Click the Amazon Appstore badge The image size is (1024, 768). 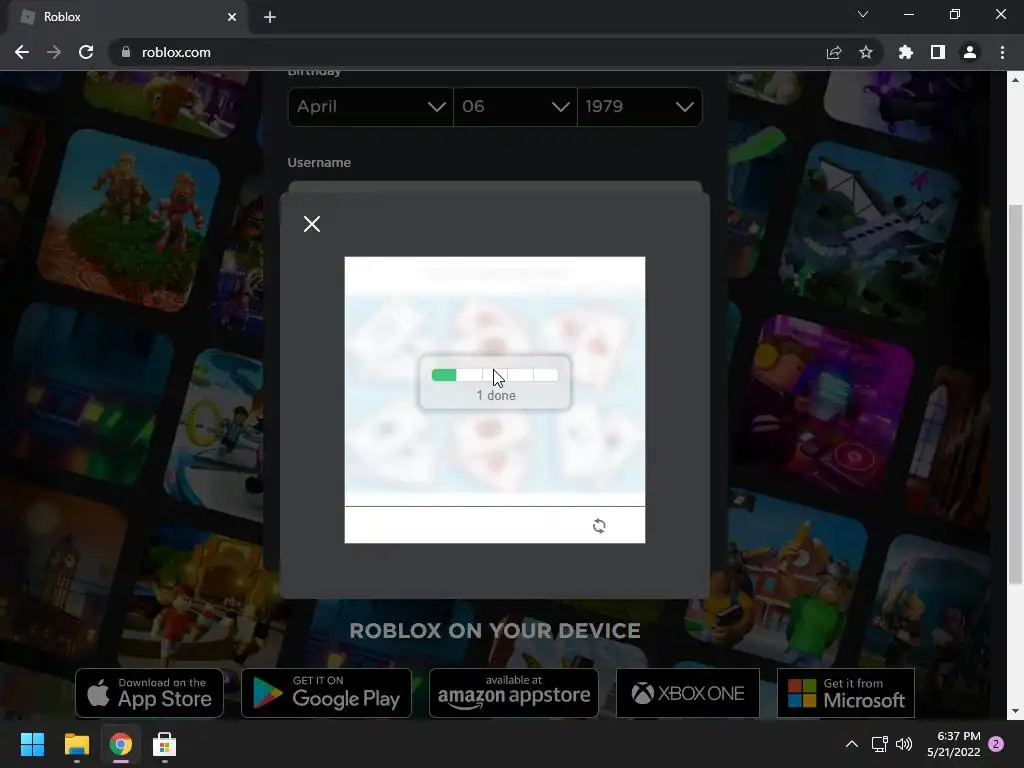coord(514,693)
